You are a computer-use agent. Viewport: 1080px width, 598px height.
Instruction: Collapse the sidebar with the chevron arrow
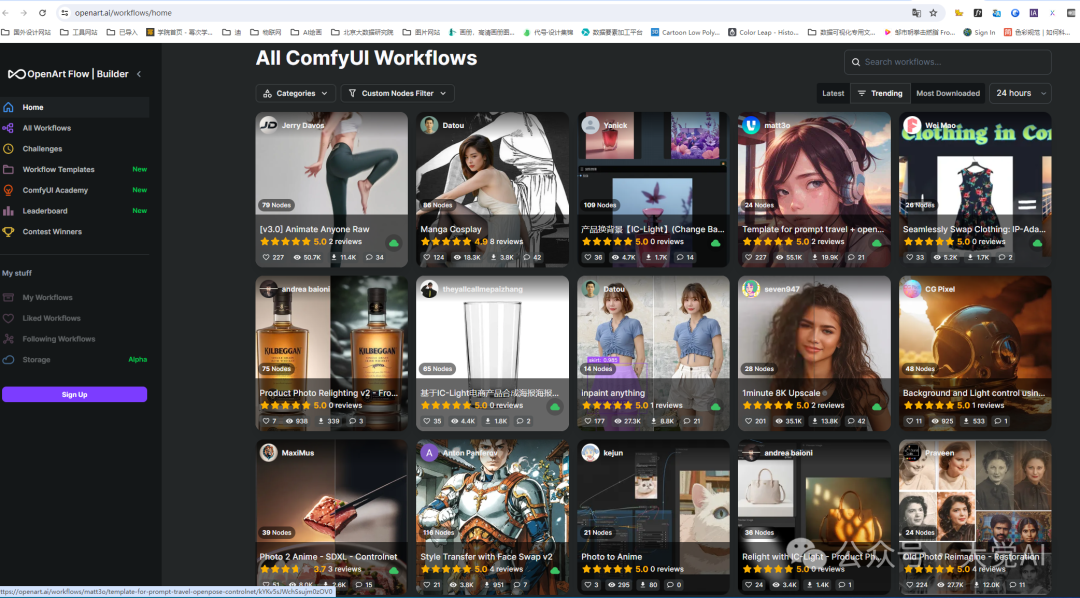[138, 73]
